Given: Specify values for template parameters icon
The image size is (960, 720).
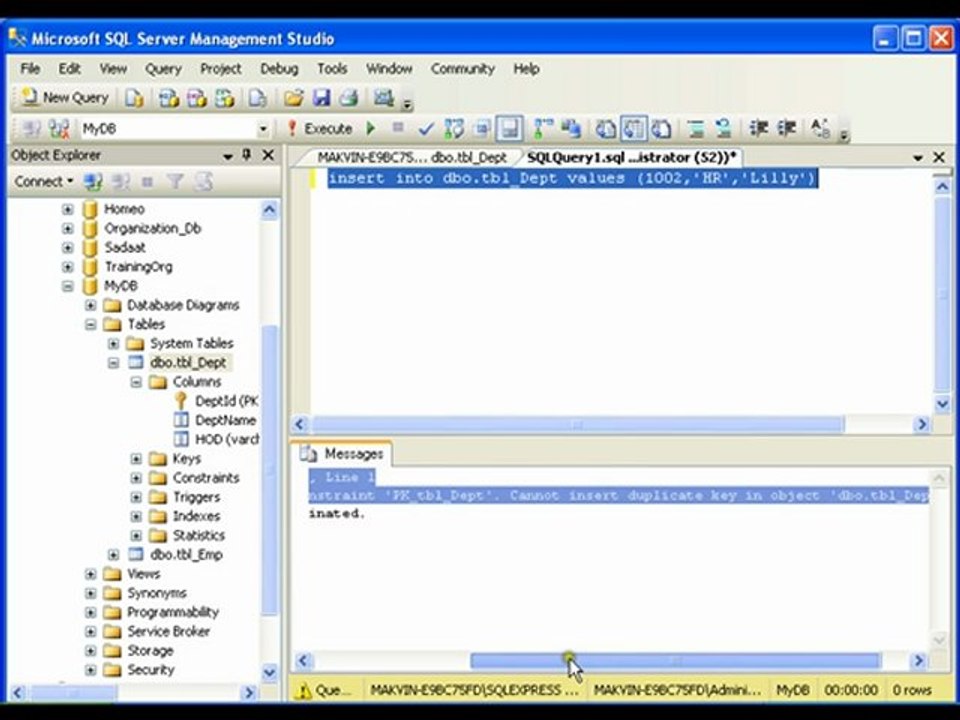Looking at the screenshot, I should coord(820,129).
